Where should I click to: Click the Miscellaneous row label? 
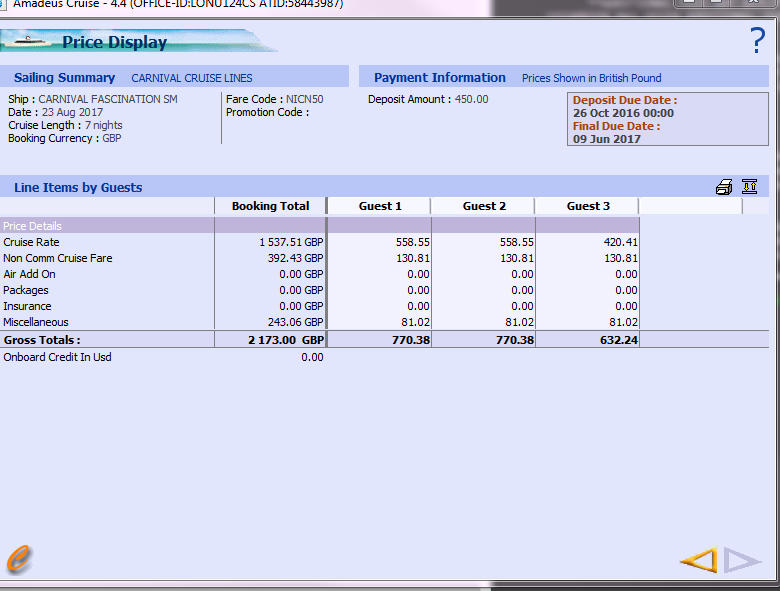[36, 322]
